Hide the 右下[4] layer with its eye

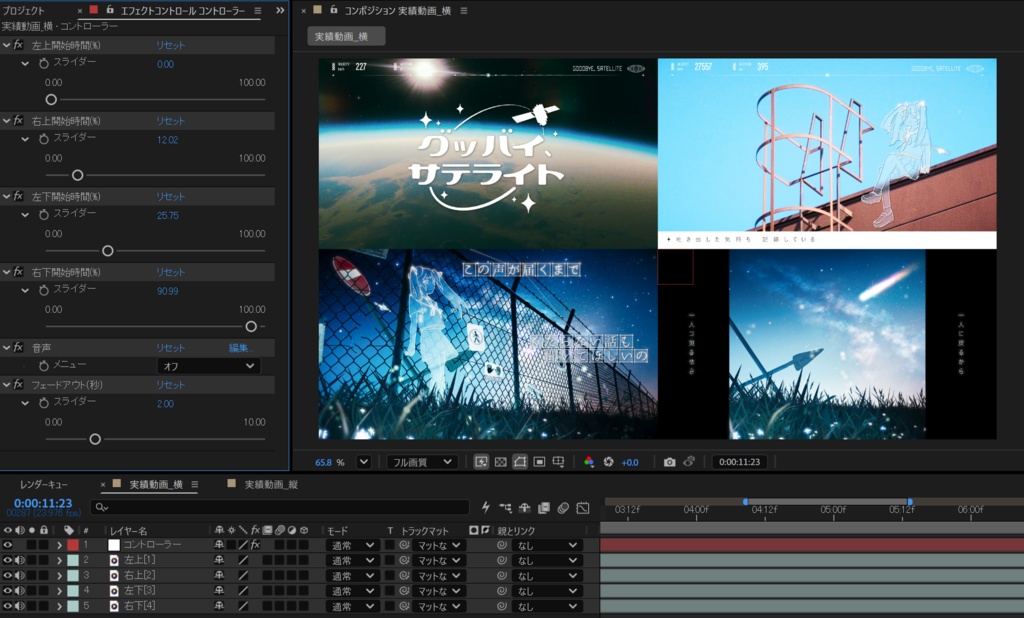click(x=8, y=606)
